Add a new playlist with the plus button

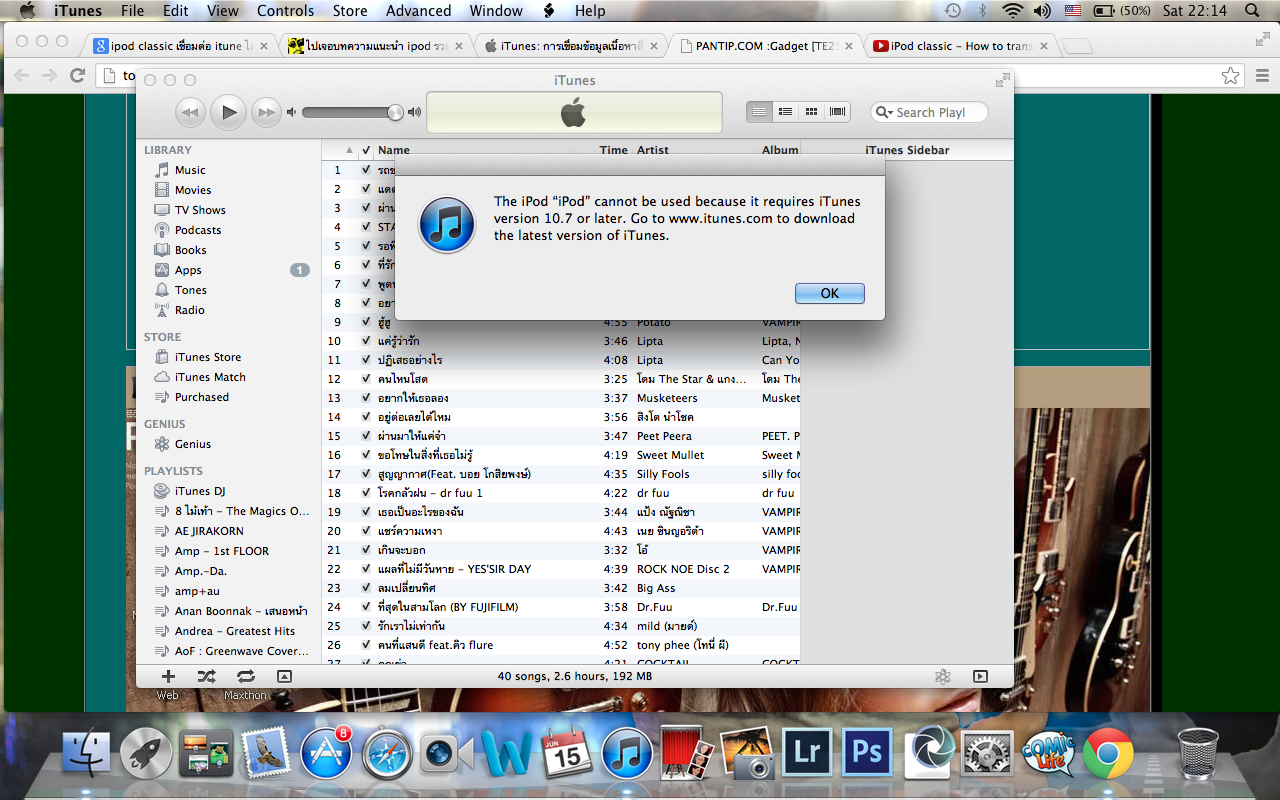click(x=168, y=676)
